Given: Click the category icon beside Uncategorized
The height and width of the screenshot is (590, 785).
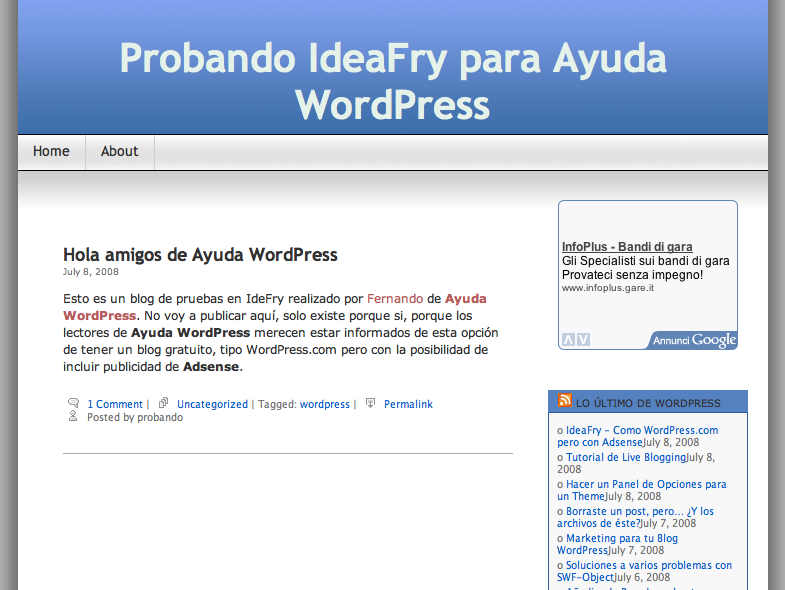Looking at the screenshot, I should [164, 403].
